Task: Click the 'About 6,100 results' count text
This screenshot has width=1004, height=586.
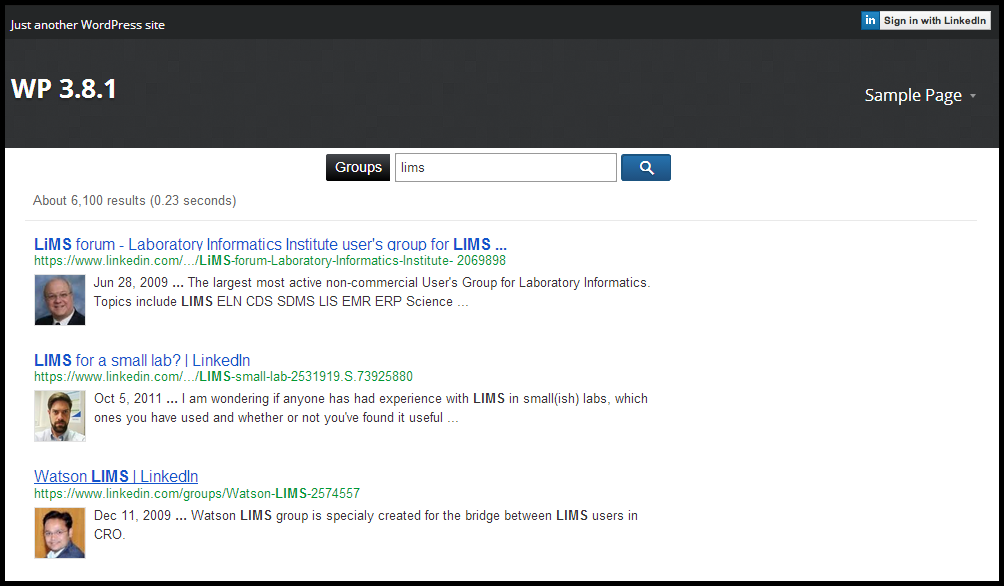Action: [134, 200]
